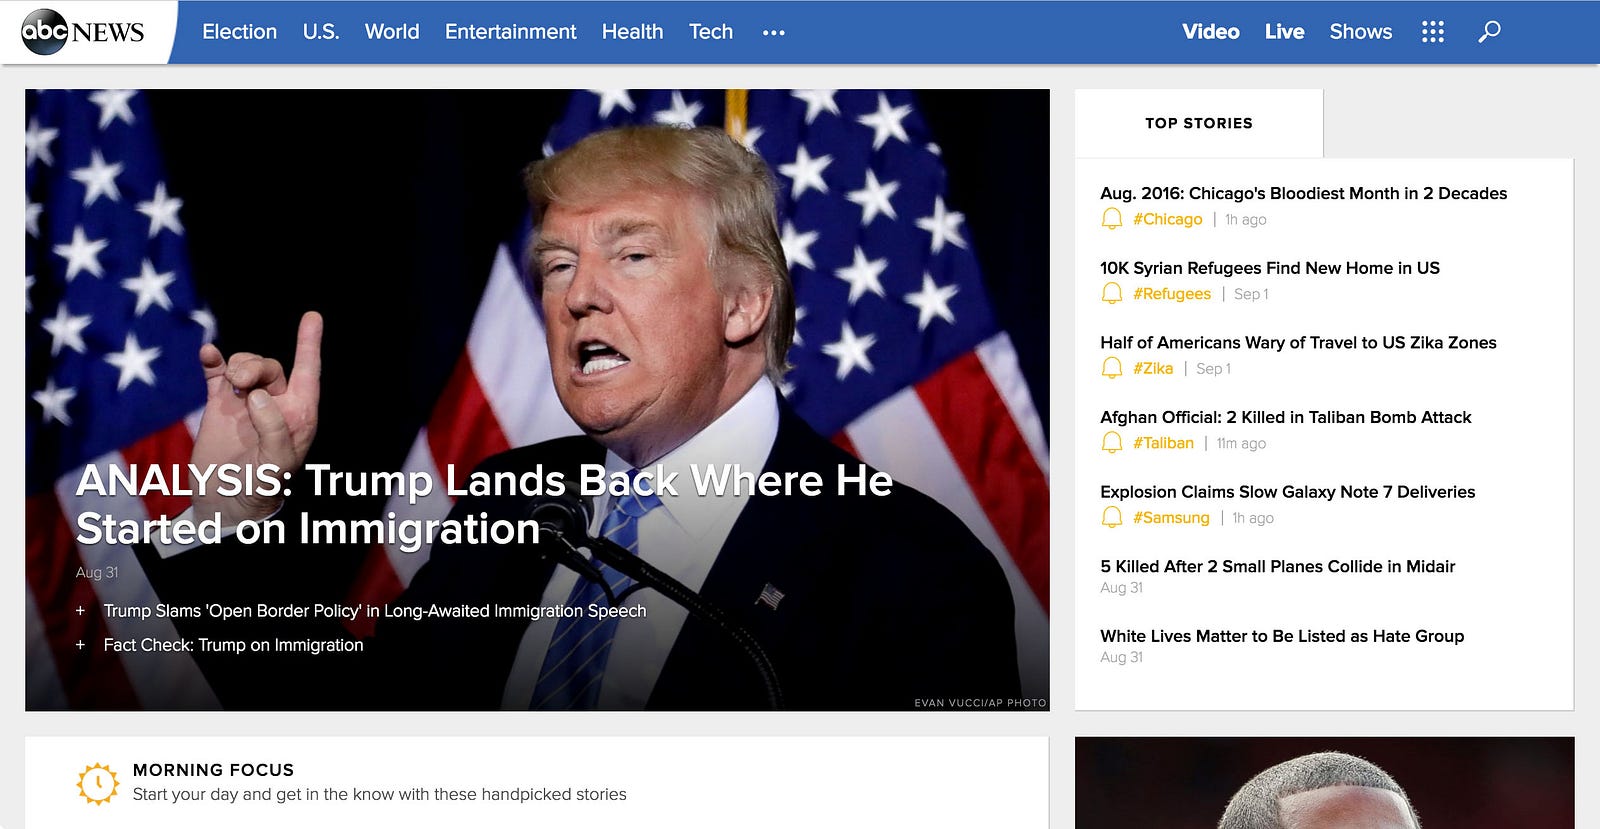The width and height of the screenshot is (1600, 829).
Task: Open White Lives Matter Hate Group story
Action: pos(1282,636)
